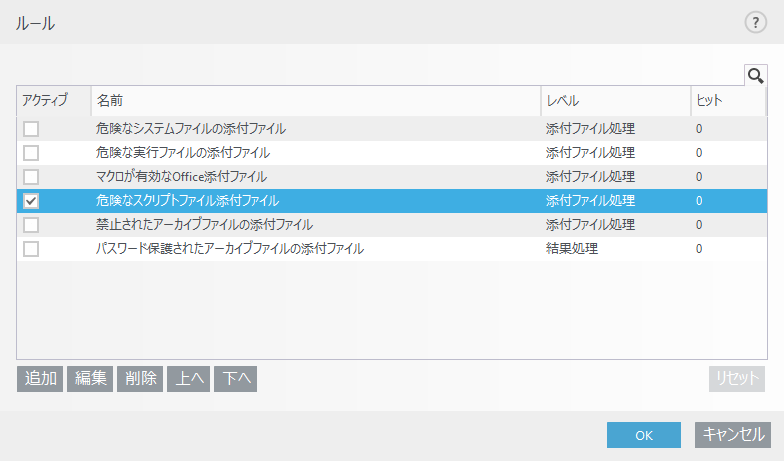The image size is (784, 461).
Task: Select row パスワード保護されたアーカイブファイルの添付ファイル
Action: tap(392, 249)
